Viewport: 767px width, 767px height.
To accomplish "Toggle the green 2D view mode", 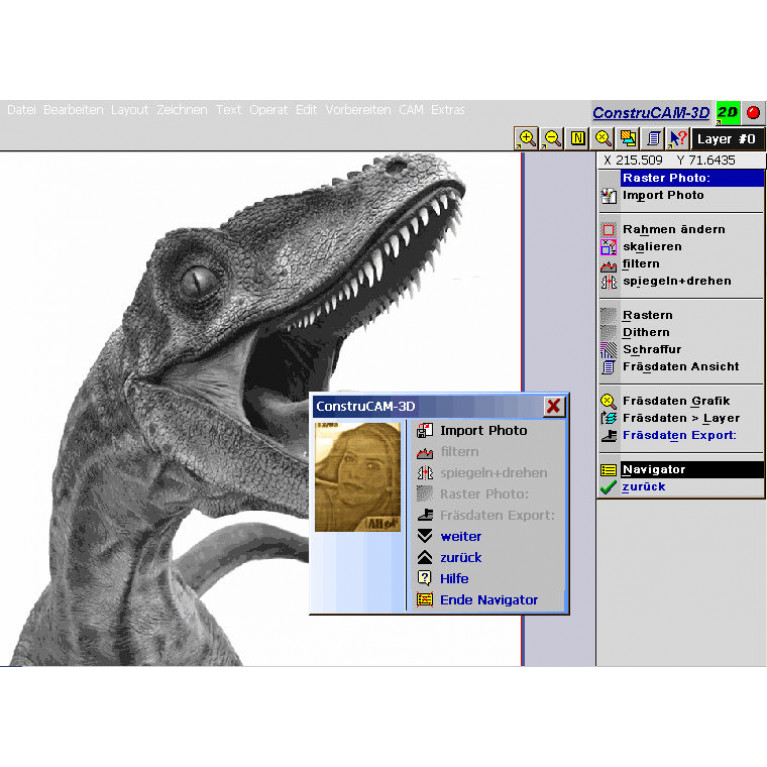I will [728, 112].
